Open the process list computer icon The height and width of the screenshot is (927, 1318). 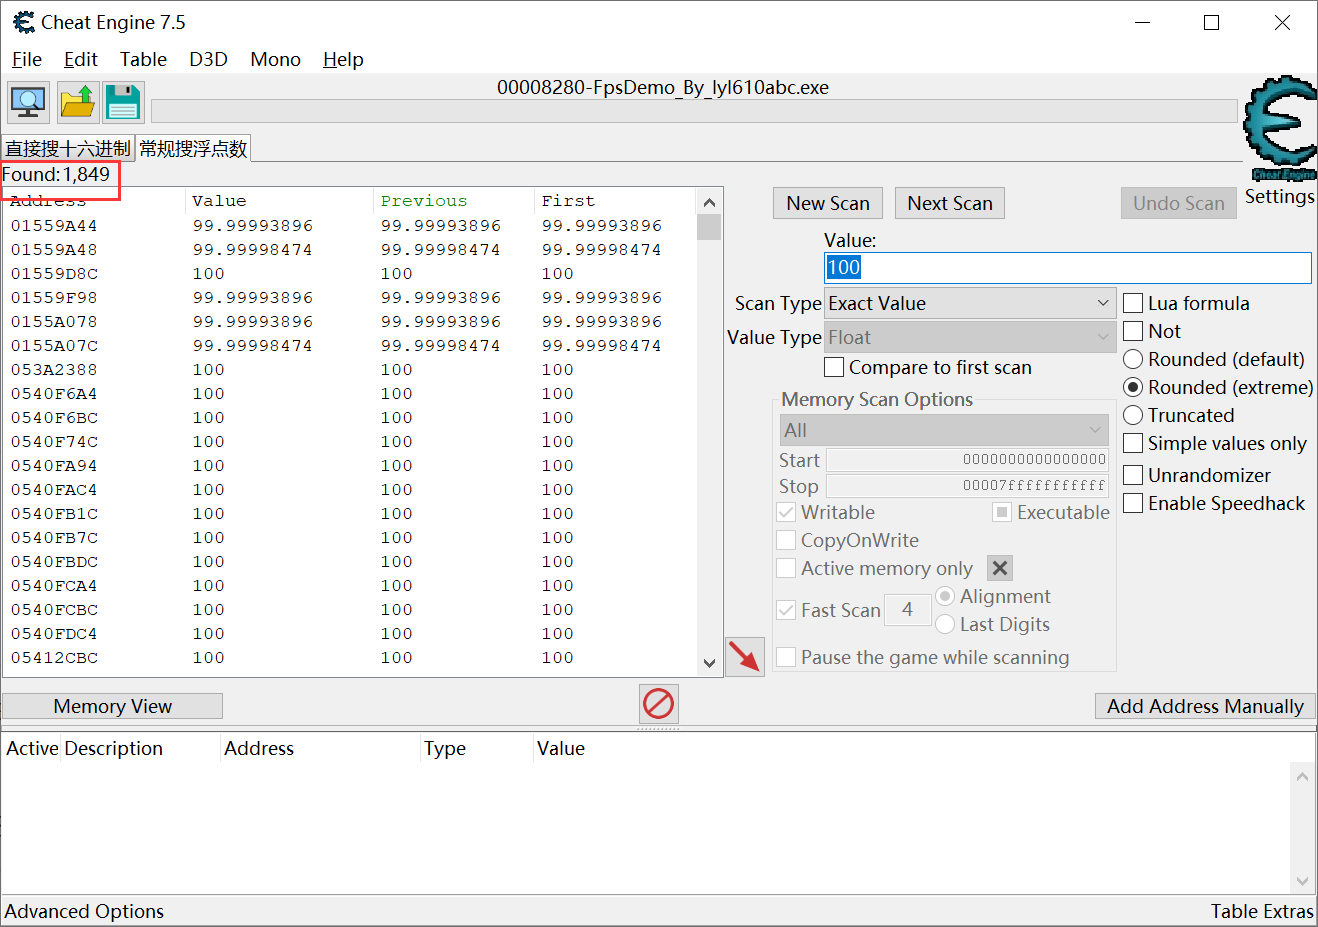coord(28,102)
